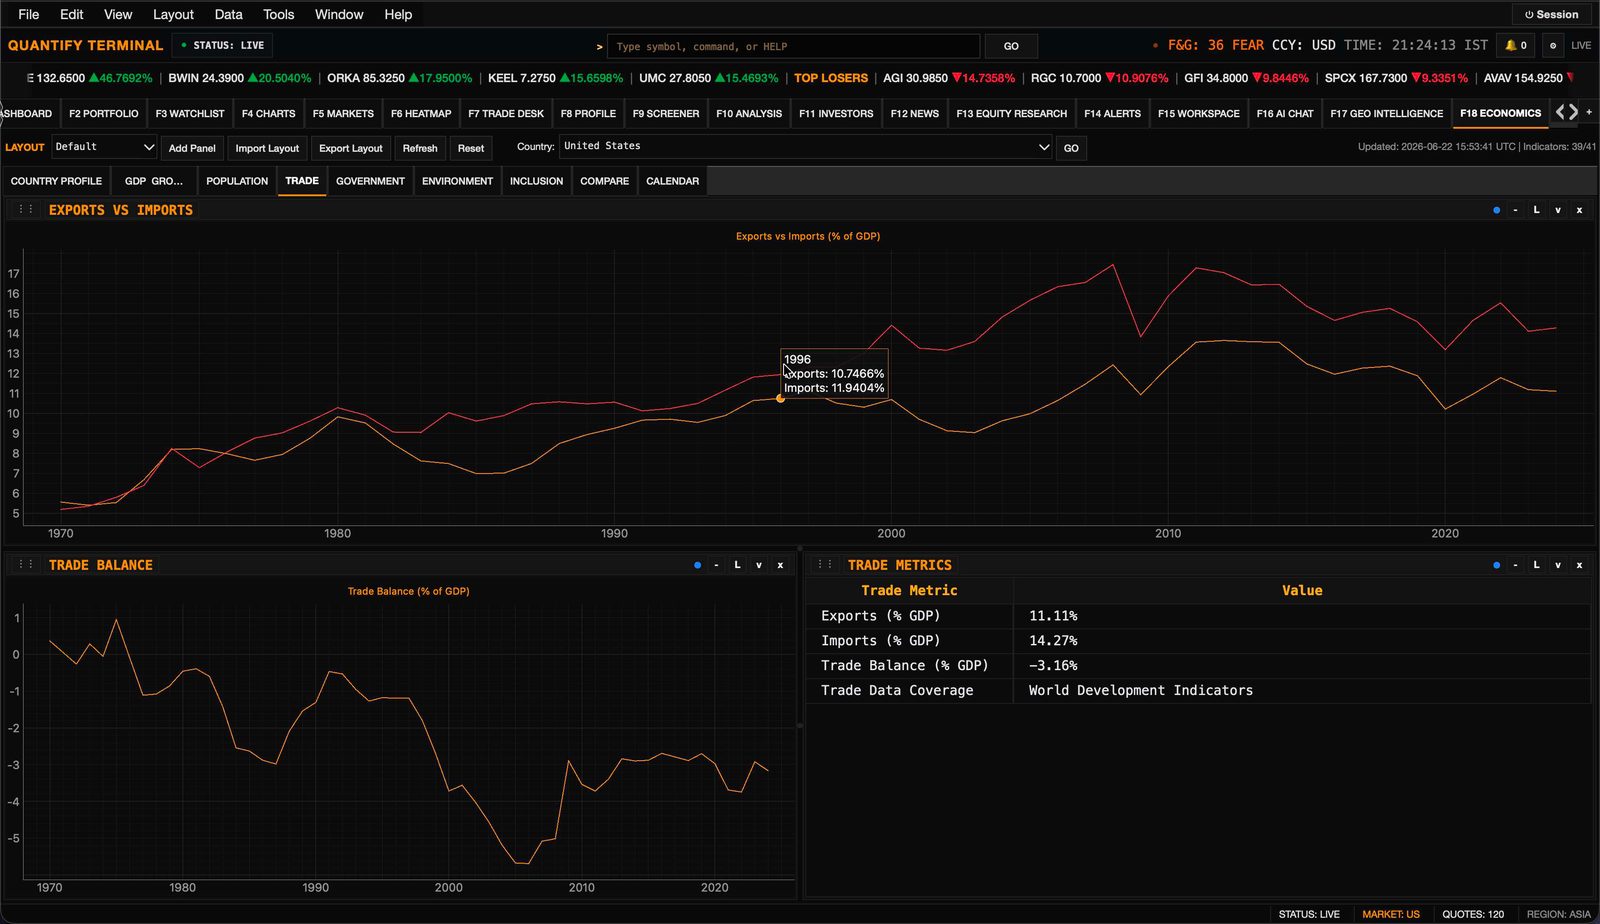1600x924 pixels.
Task: Click the Trade Balance (% GDP) metric row
Action: pyautogui.click(x=1198, y=665)
